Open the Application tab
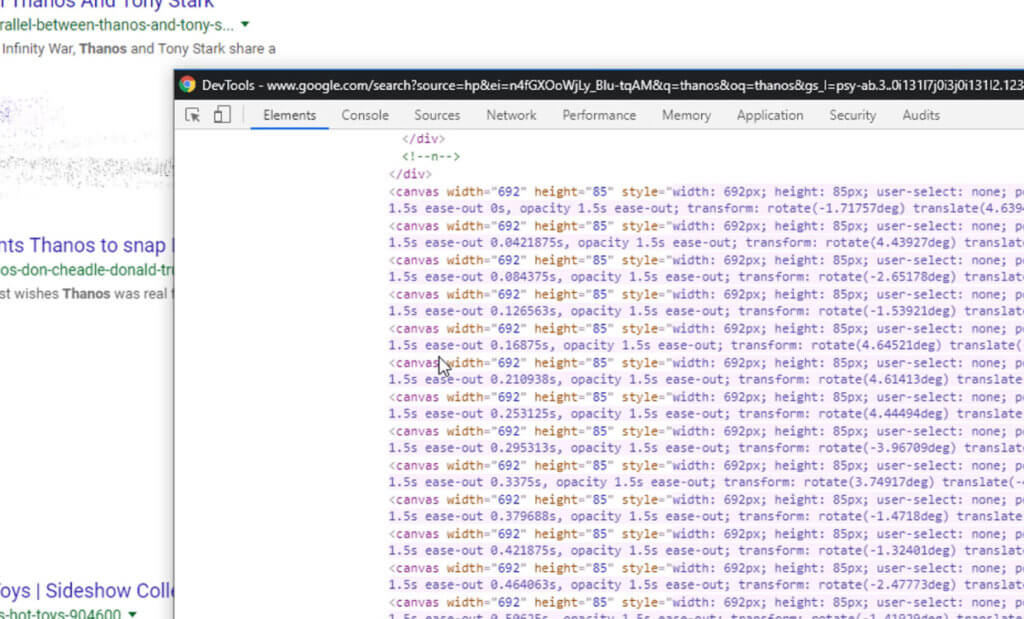This screenshot has height=619, width=1024. tap(770, 115)
